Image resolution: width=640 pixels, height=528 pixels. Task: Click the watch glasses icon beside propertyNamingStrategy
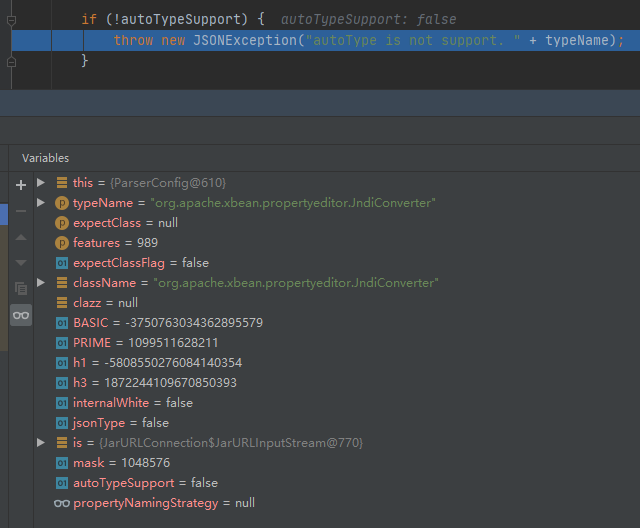(61, 503)
